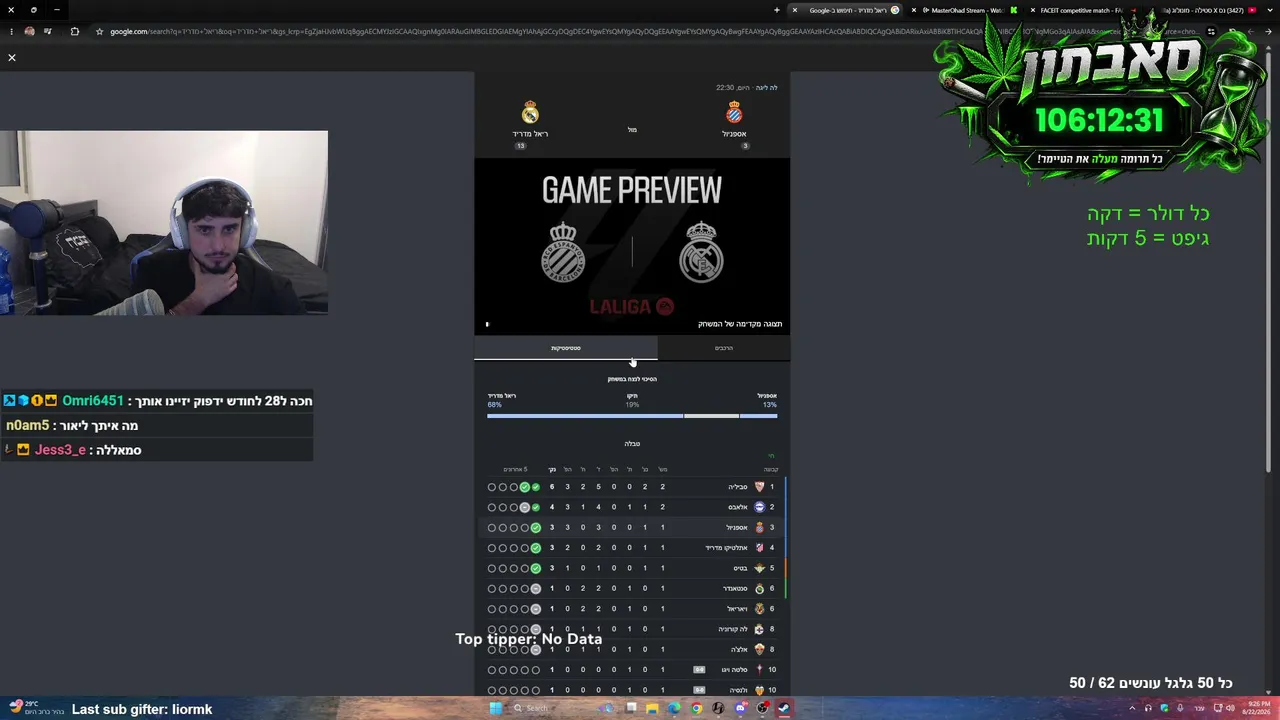
Task: Play the Game Preview video thumbnail
Action: [x=632, y=246]
